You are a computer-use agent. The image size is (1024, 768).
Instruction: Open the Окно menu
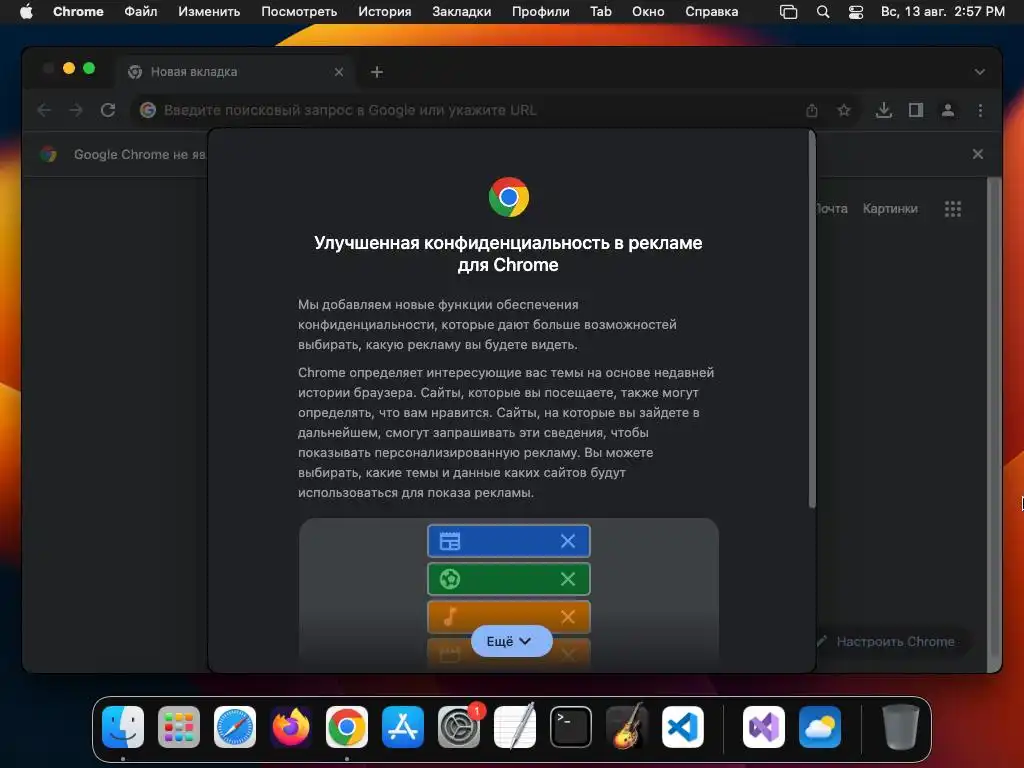(648, 12)
